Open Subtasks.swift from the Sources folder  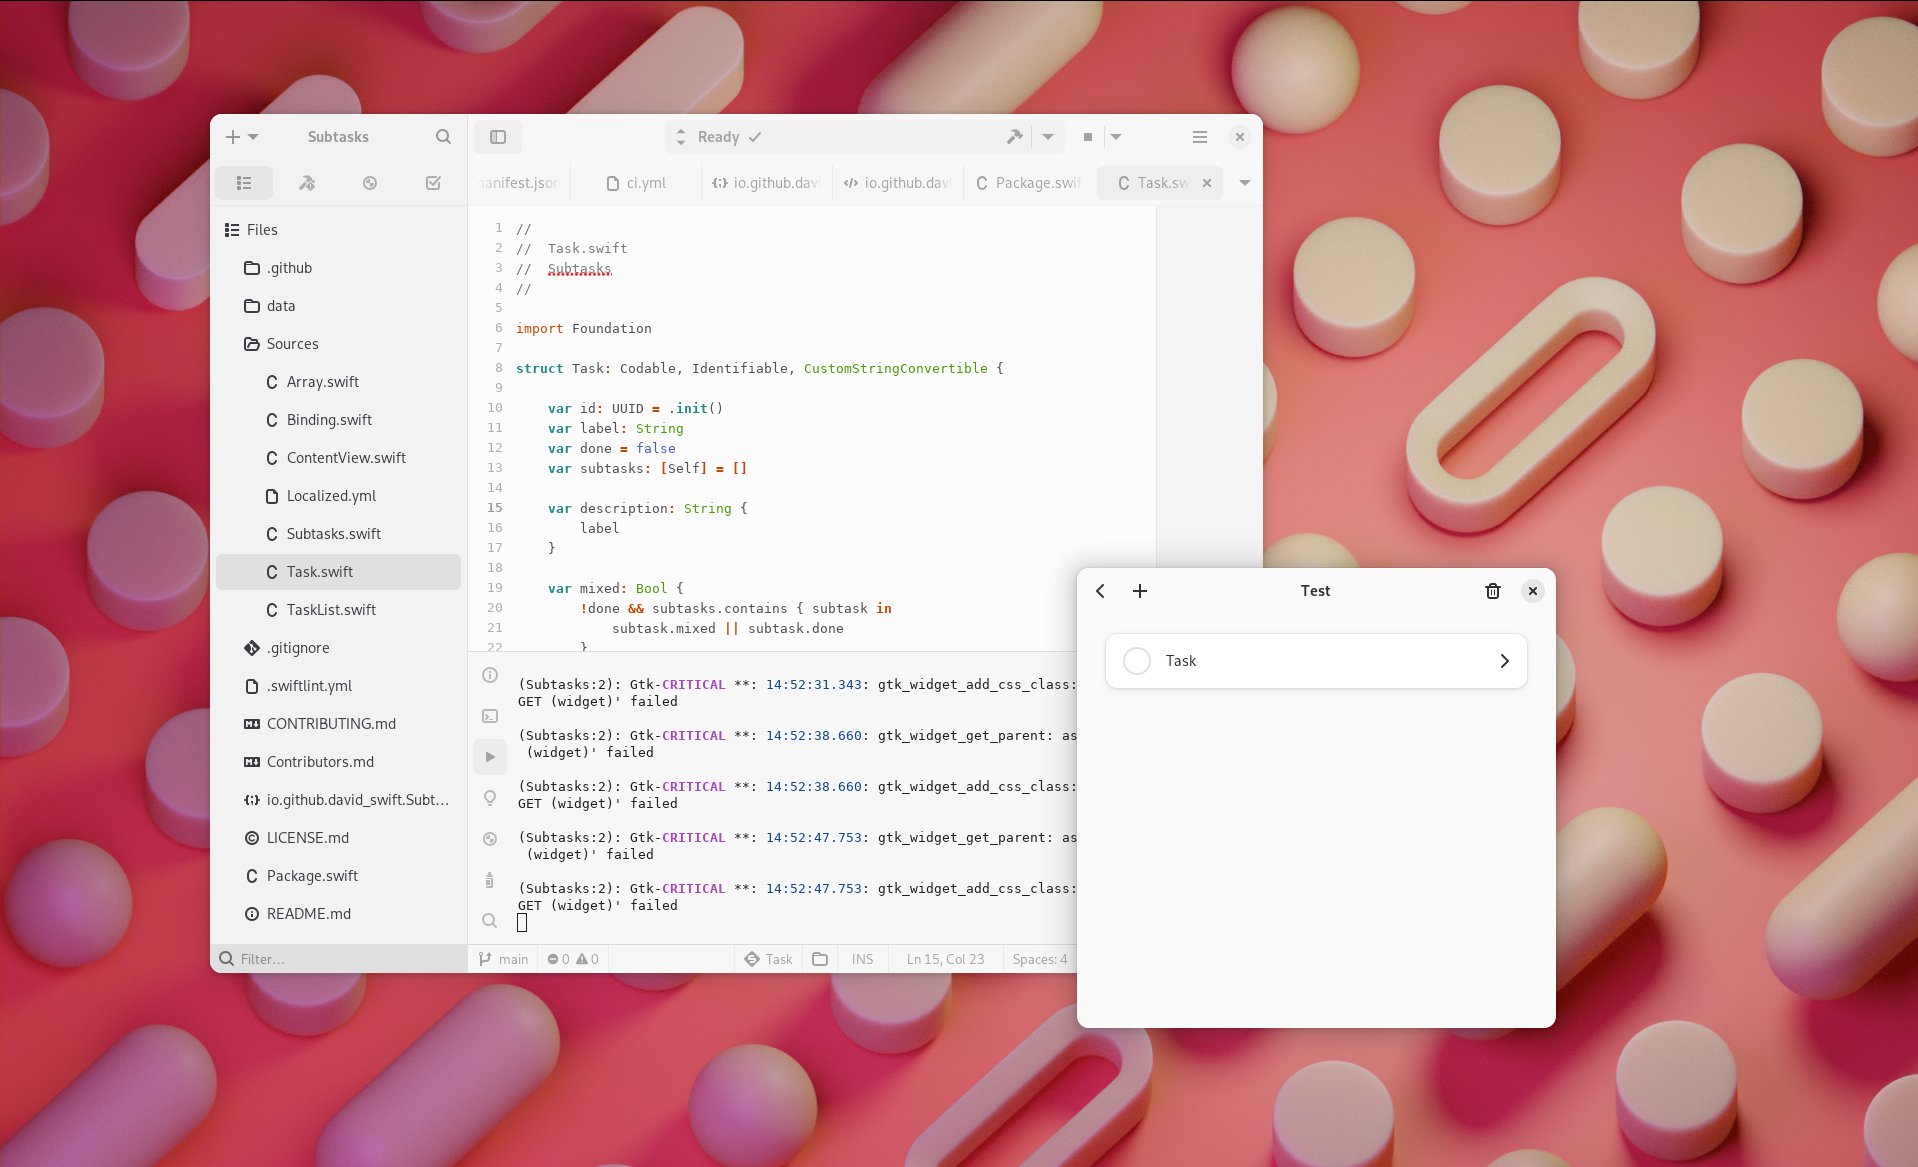(333, 533)
